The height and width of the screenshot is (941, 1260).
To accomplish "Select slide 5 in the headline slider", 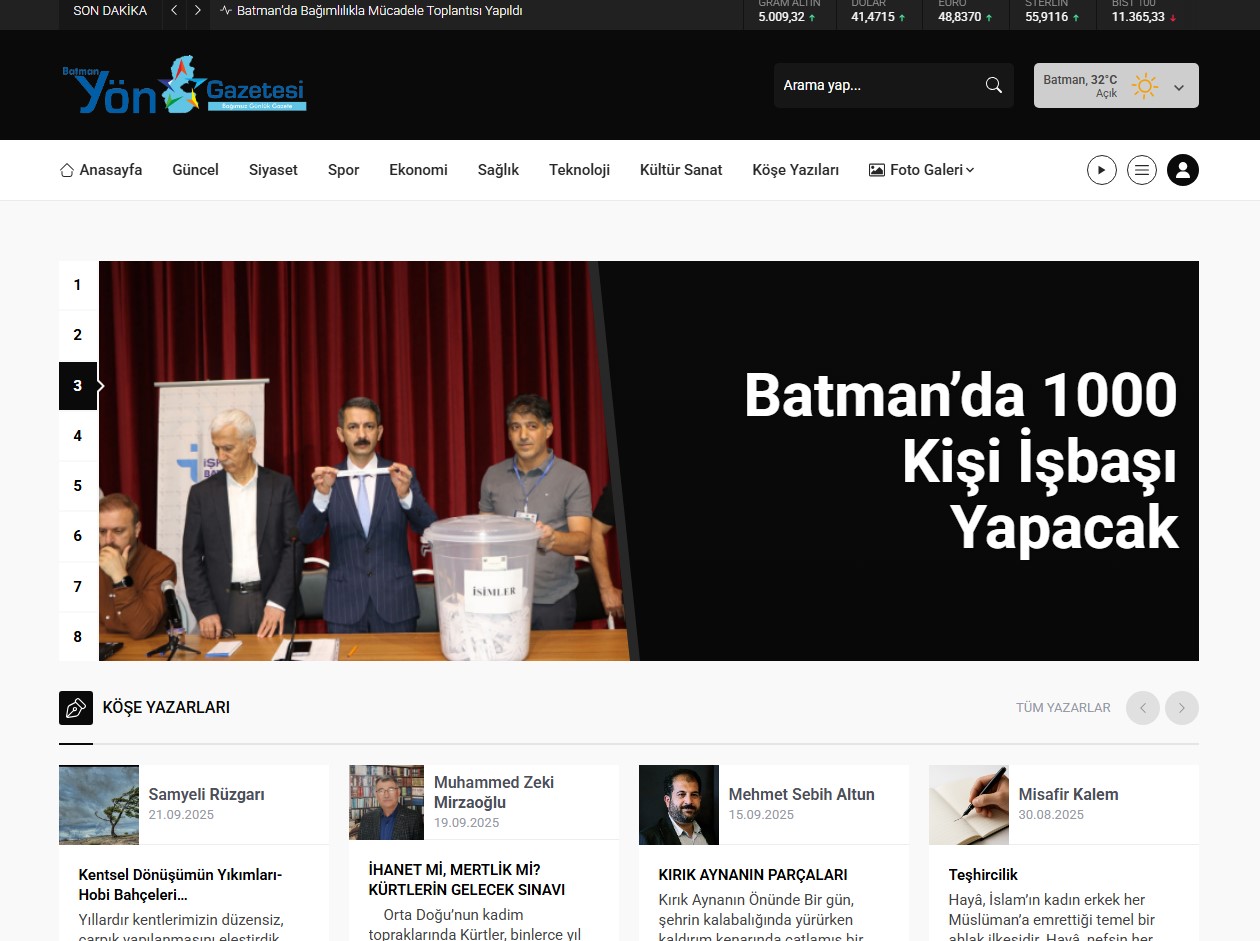I will (x=78, y=486).
